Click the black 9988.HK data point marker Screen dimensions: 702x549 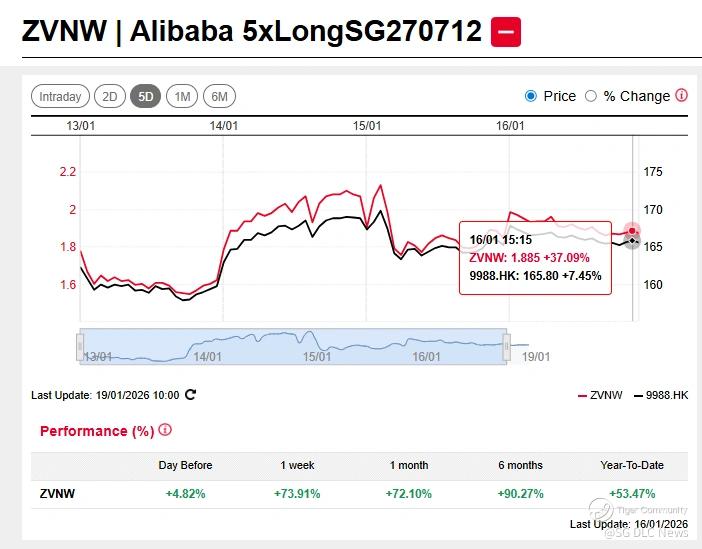tap(632, 240)
